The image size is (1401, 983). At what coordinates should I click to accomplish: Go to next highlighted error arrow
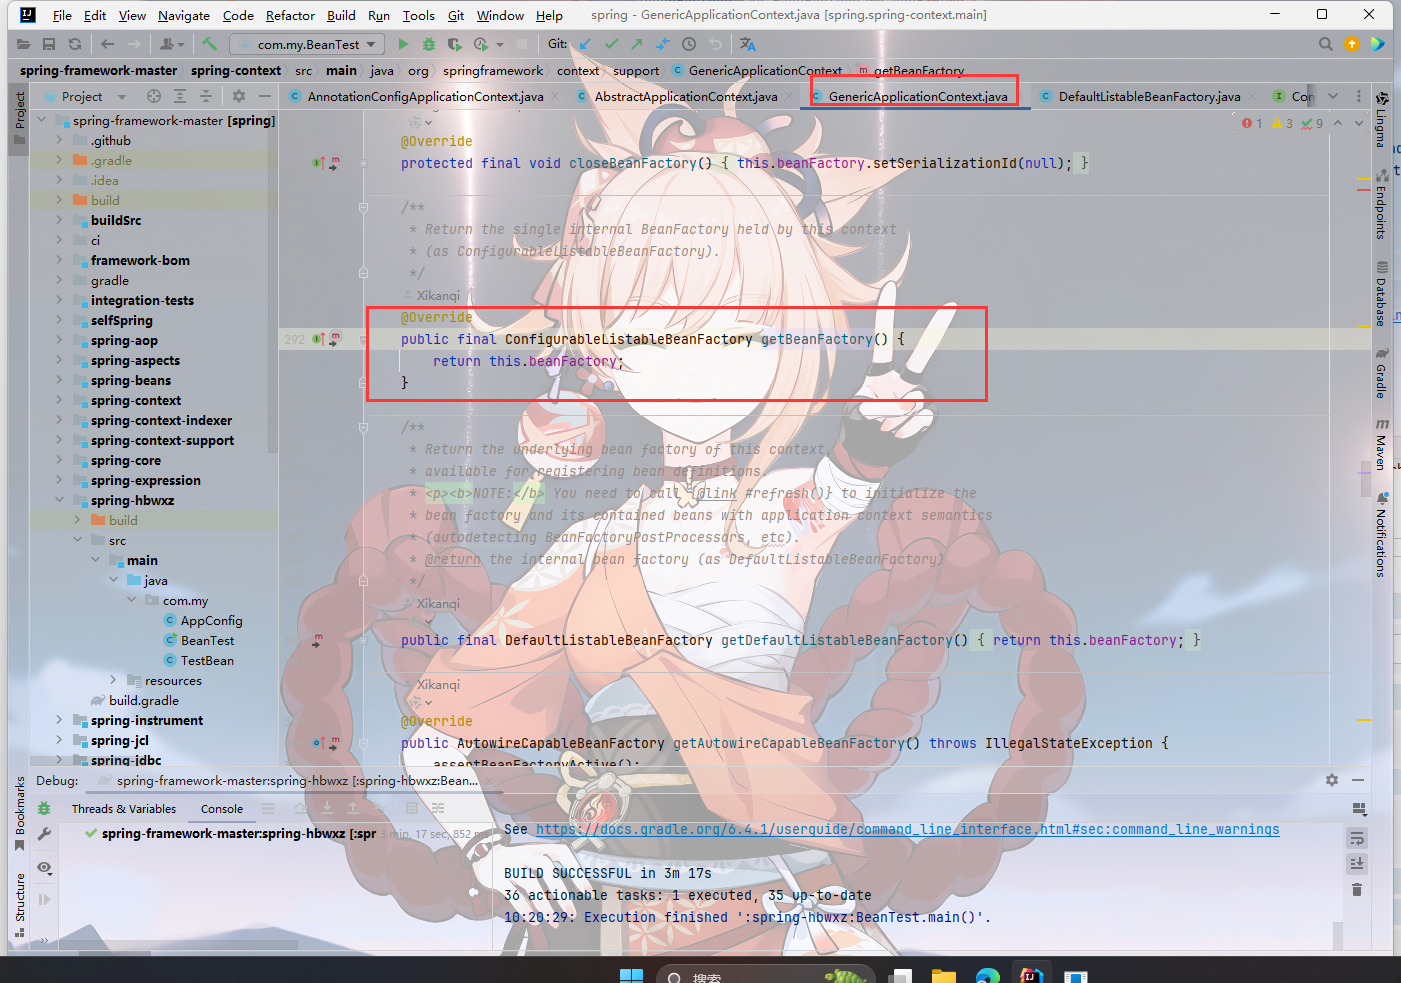(1359, 123)
